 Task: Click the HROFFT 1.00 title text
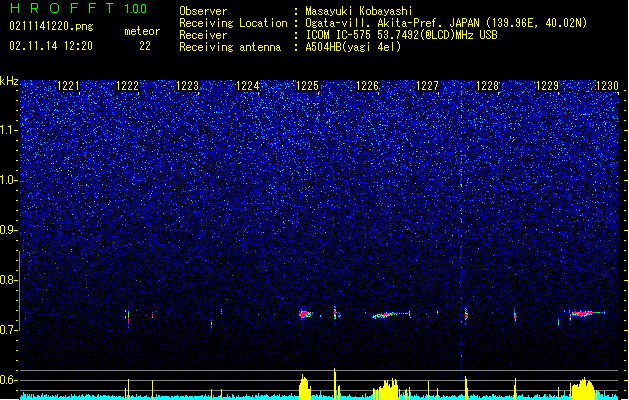[x=79, y=8]
